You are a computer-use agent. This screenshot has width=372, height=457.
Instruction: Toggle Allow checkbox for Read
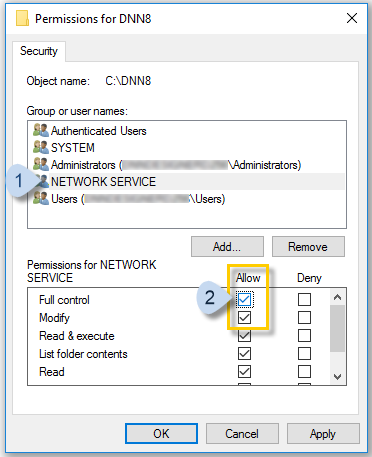(x=244, y=371)
